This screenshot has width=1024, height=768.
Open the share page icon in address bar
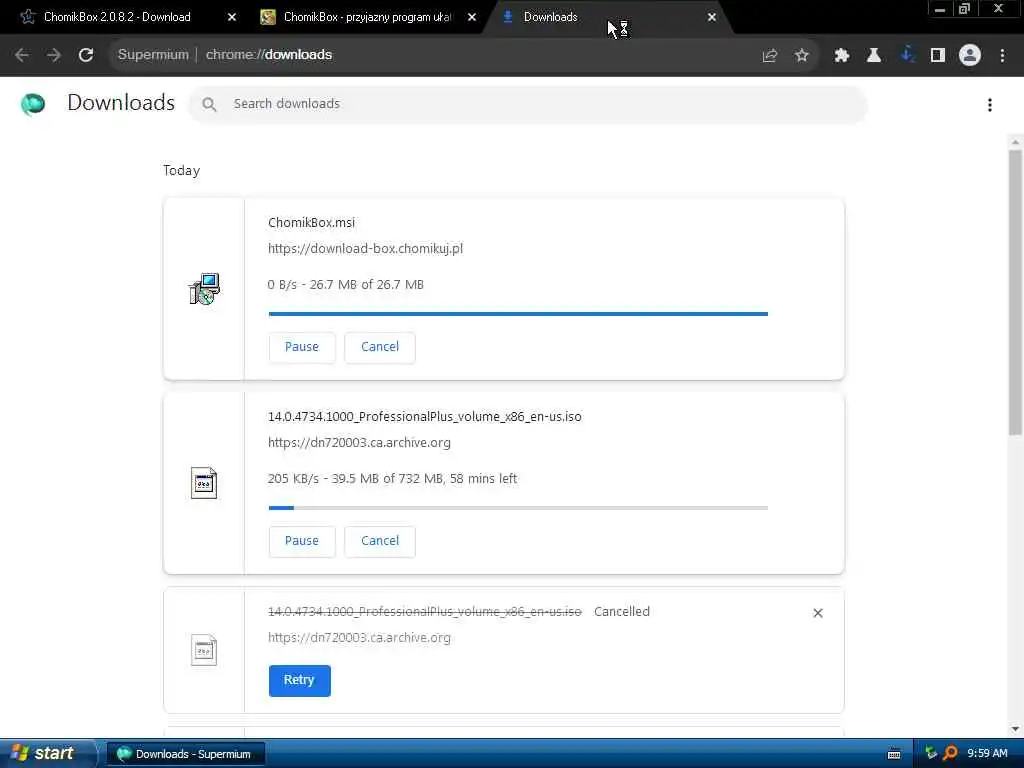click(770, 56)
